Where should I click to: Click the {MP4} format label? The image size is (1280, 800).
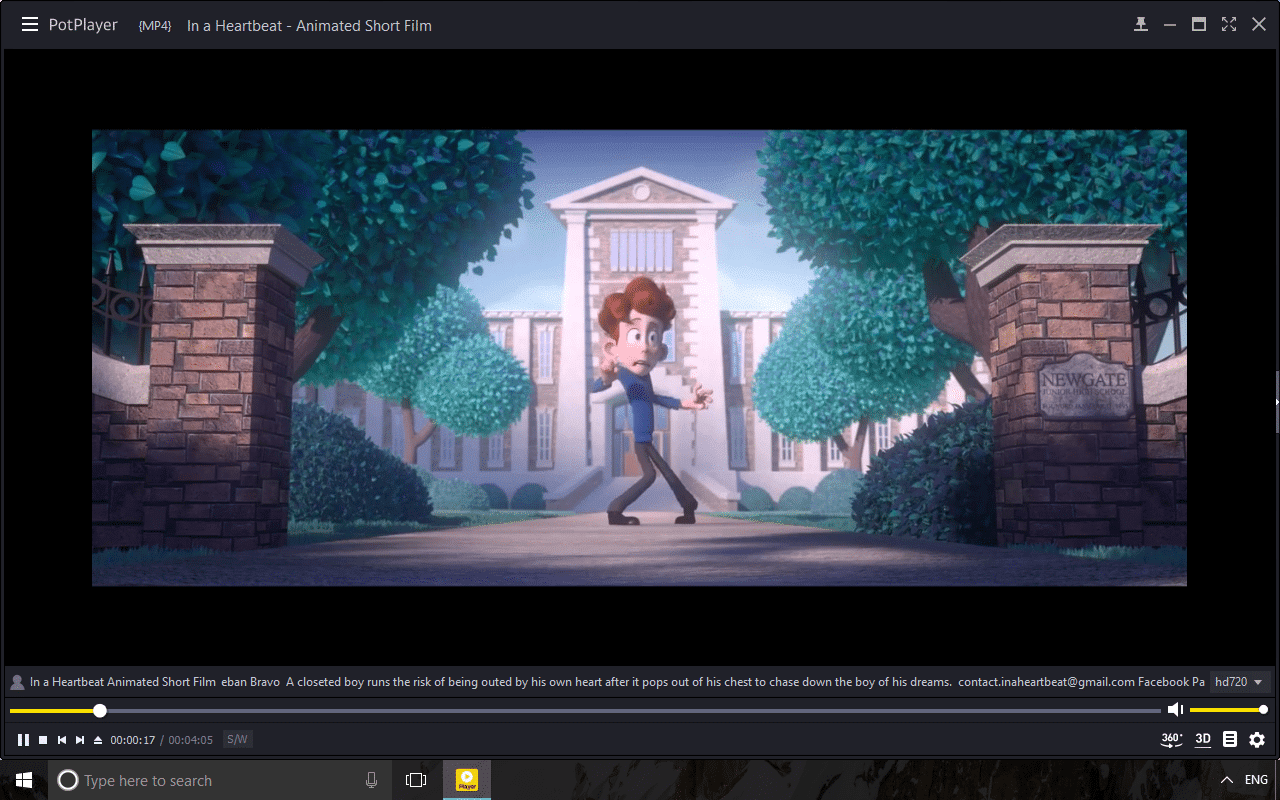(x=155, y=26)
